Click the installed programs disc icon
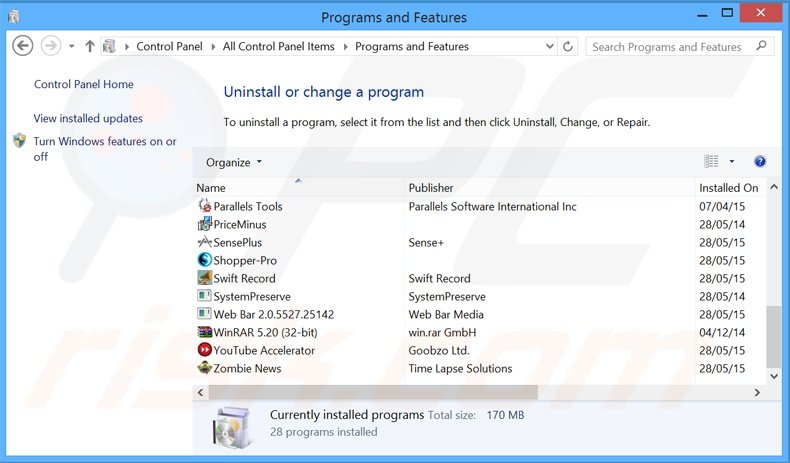This screenshot has width=790, height=463. pyautogui.click(x=232, y=428)
